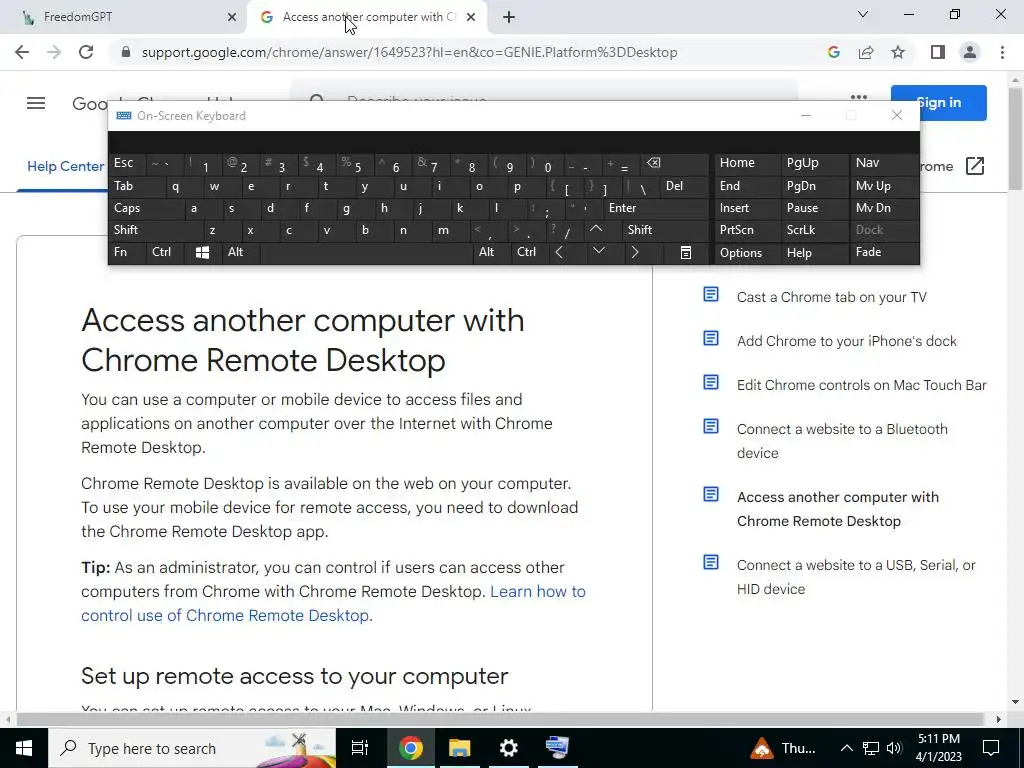
Task: Open the notification center icon
Action: (x=991, y=748)
